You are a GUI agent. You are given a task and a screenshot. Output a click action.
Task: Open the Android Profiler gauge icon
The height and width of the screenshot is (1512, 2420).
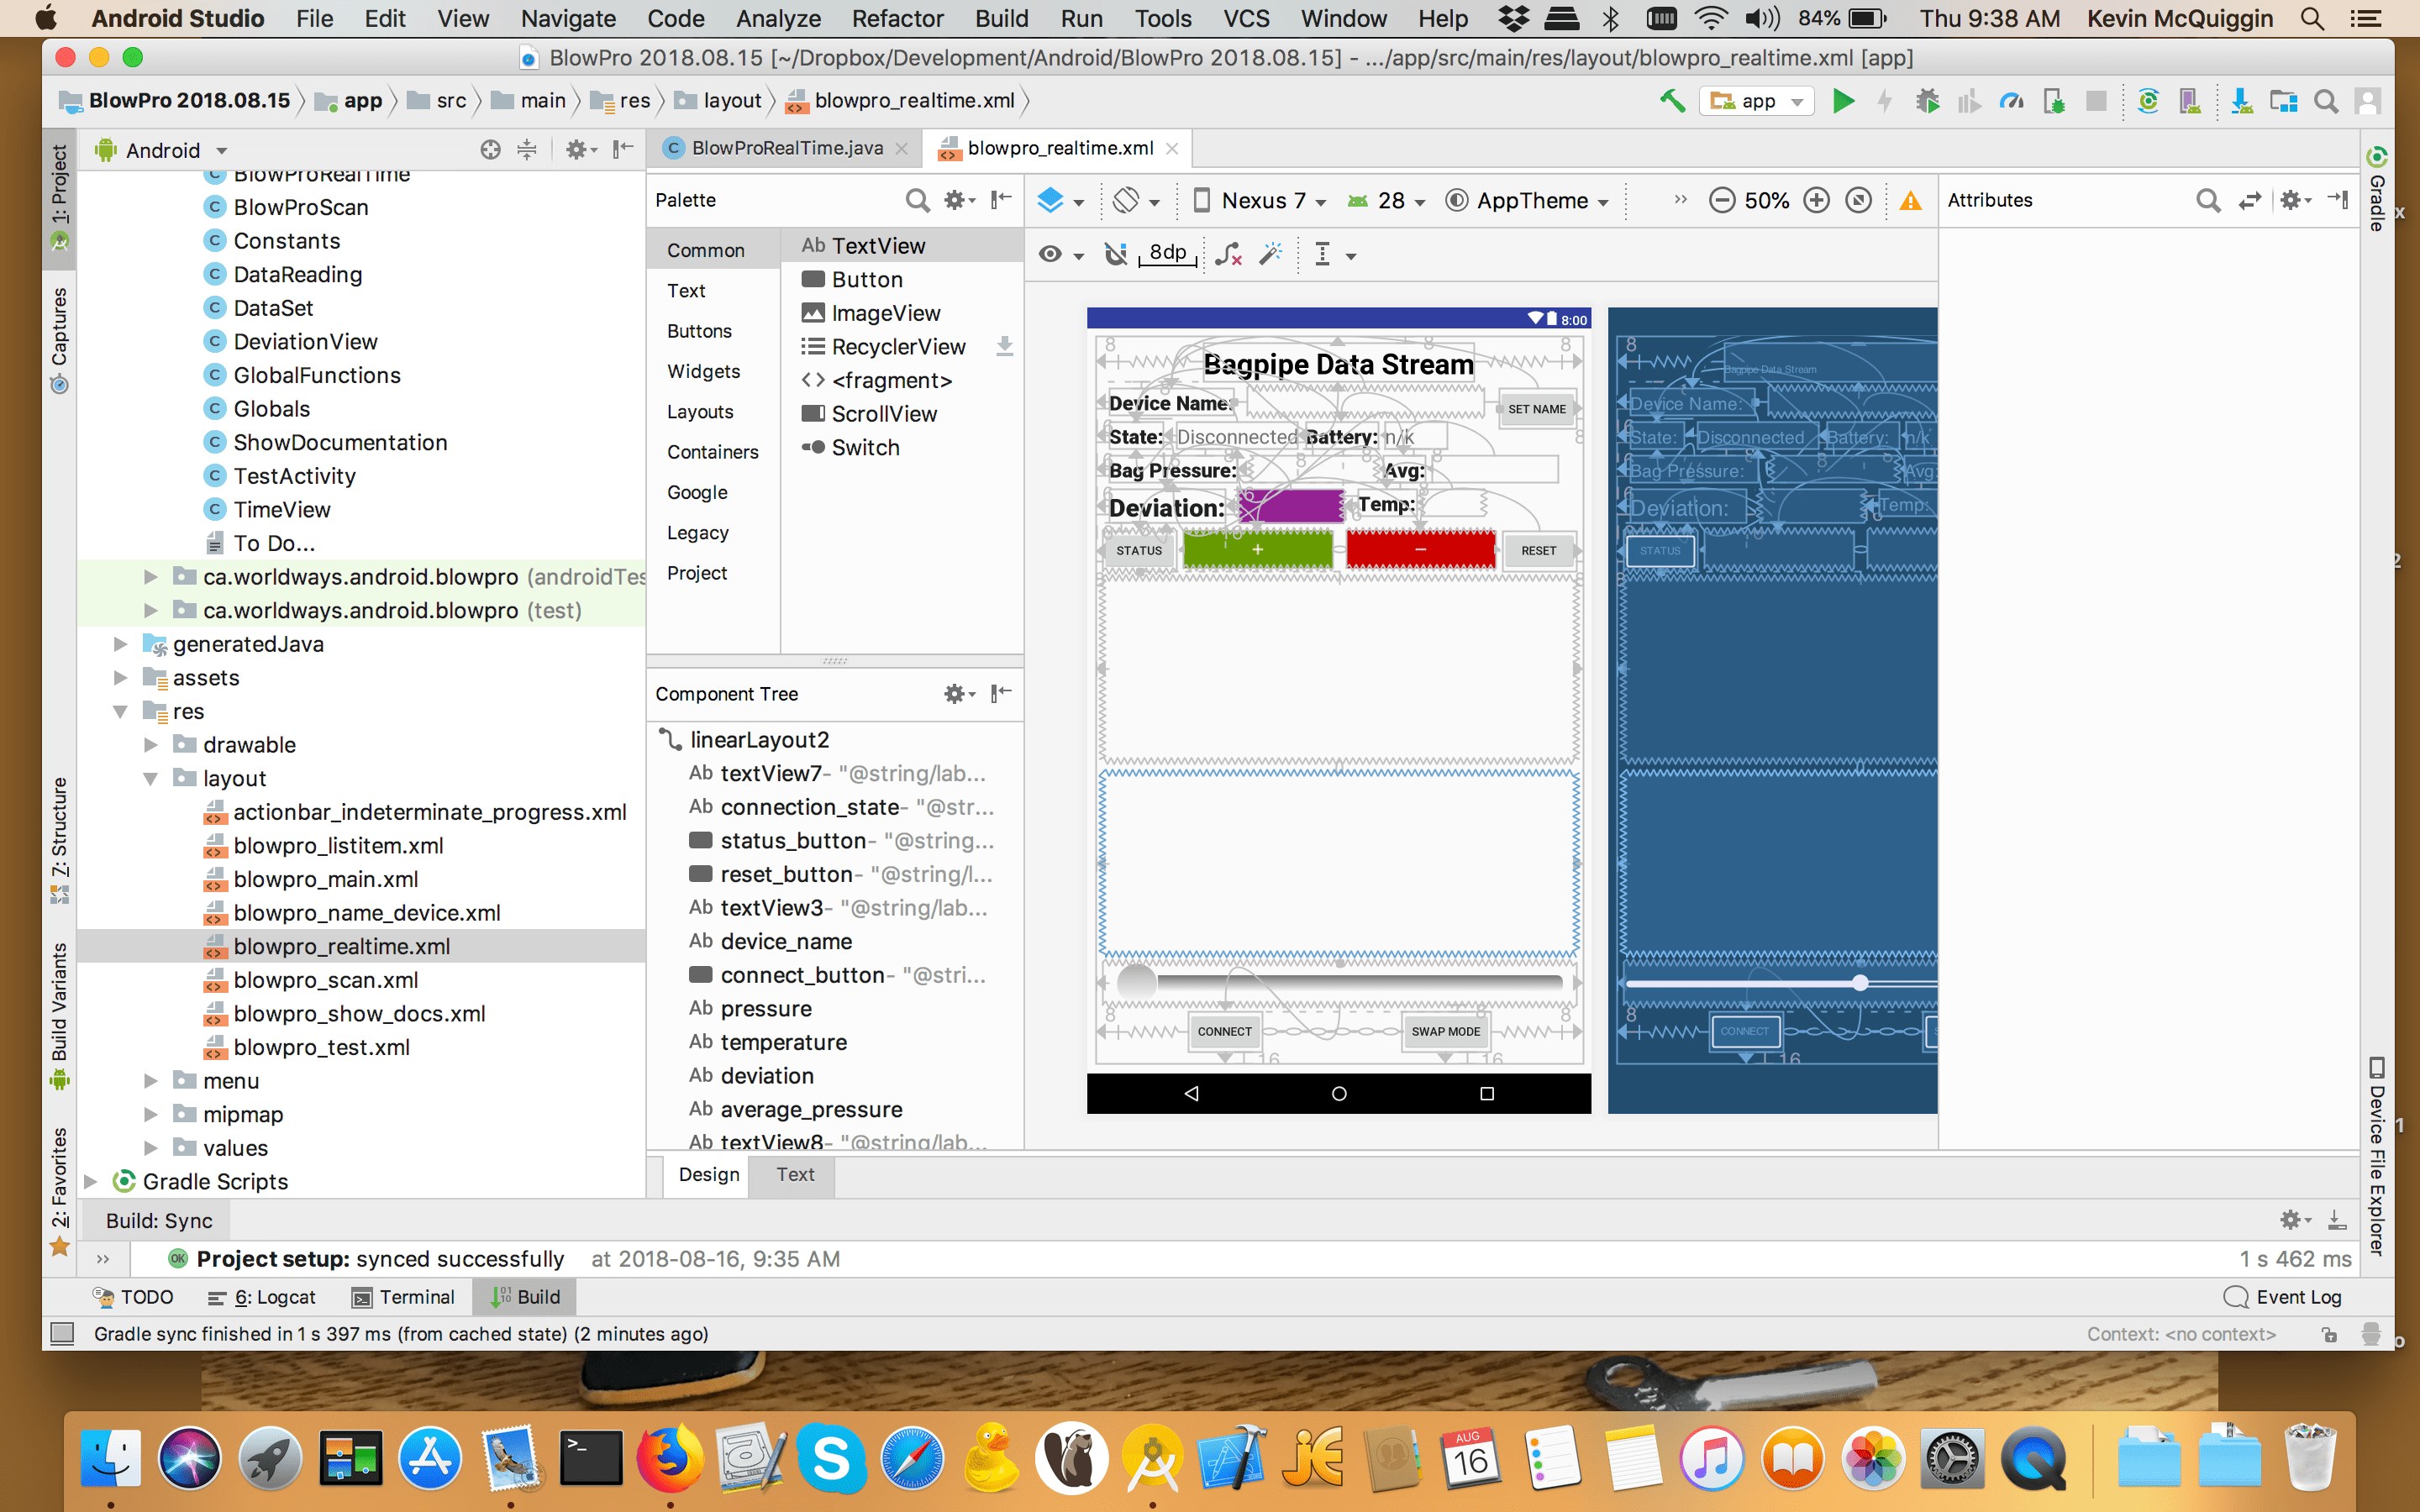pos(2011,100)
